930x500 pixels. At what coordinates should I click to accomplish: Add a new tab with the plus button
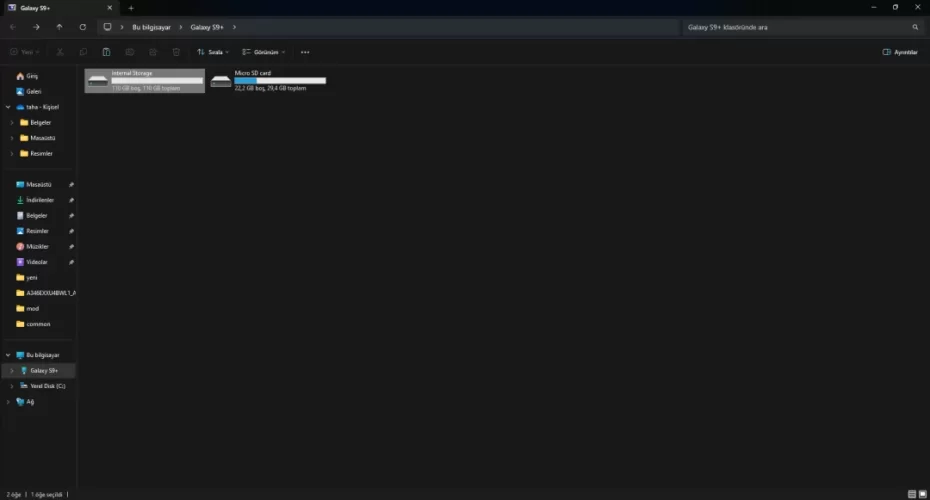tap(131, 8)
